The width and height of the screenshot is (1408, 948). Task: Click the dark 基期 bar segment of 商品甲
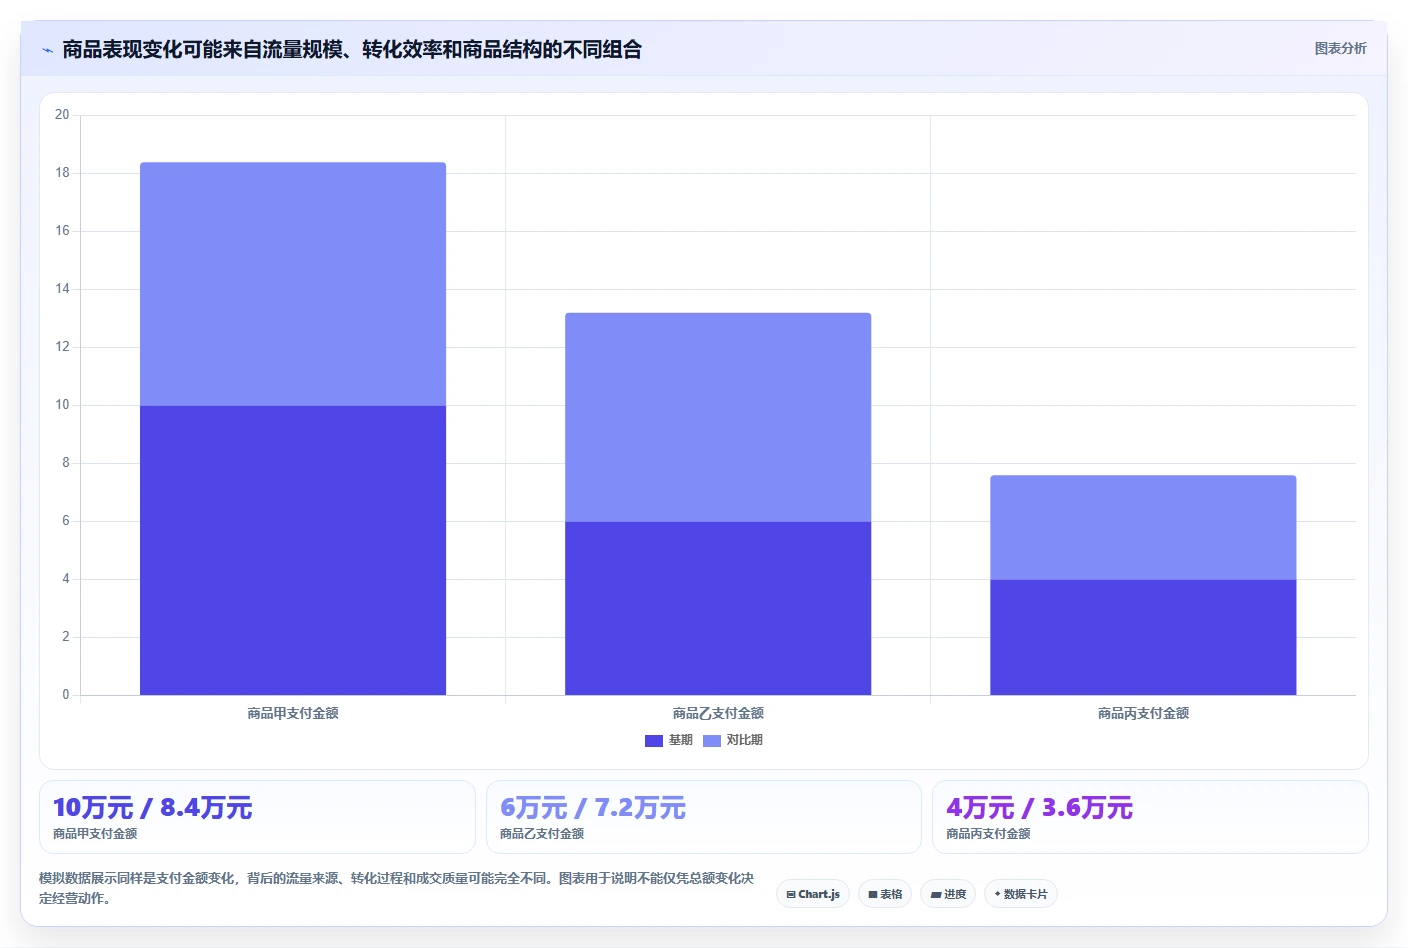pyautogui.click(x=293, y=550)
